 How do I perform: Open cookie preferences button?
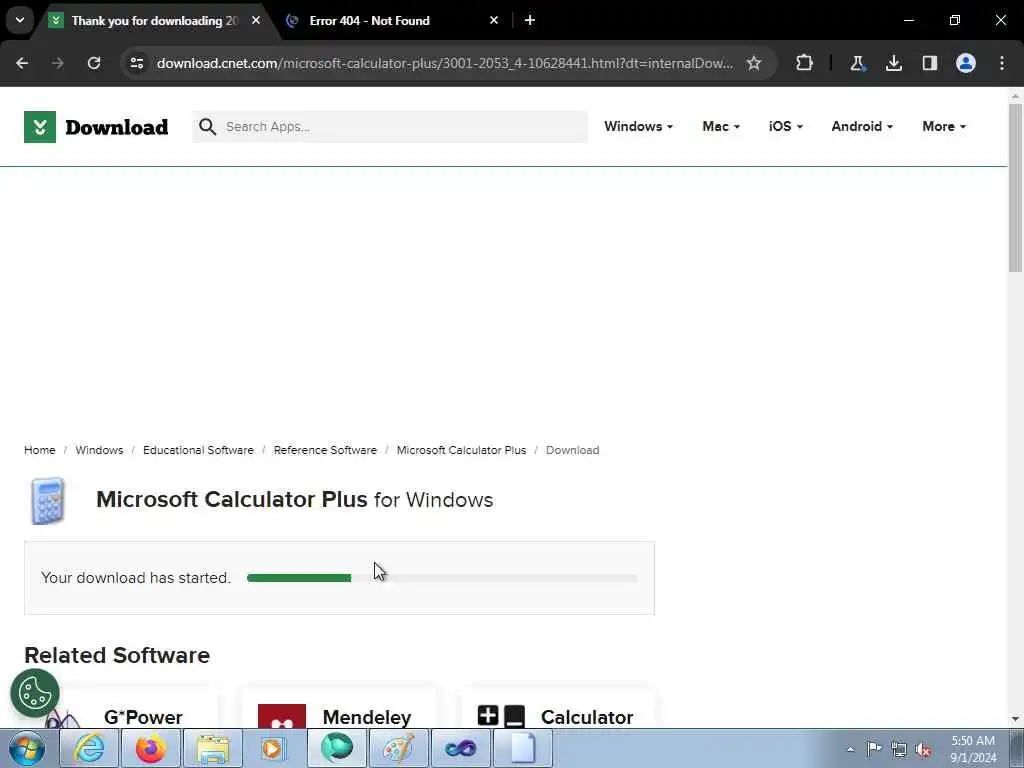(35, 694)
